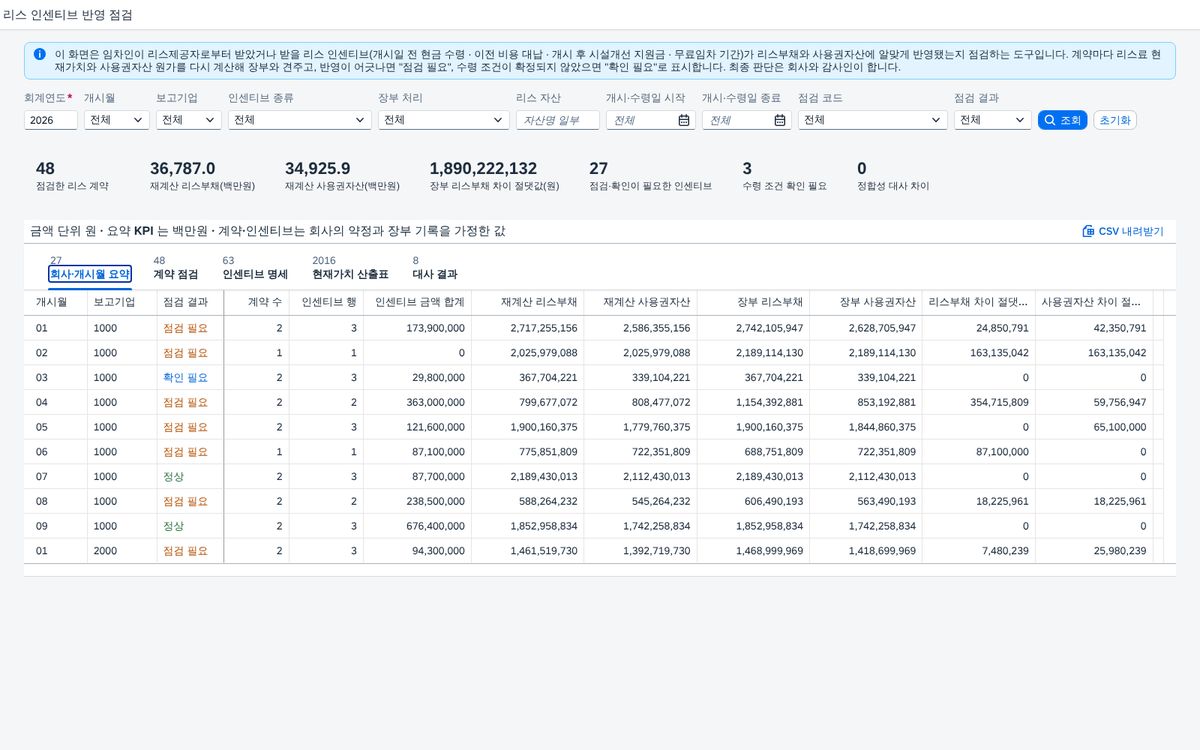This screenshot has height=750, width=1200.
Task: Click the CSV 내려받기 download icon
Action: click(x=1088, y=231)
